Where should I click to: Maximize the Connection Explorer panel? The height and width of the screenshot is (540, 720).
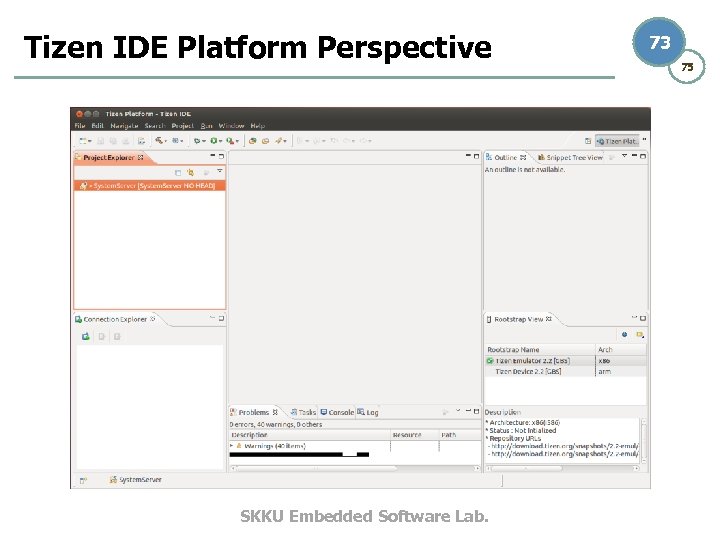click(221, 318)
